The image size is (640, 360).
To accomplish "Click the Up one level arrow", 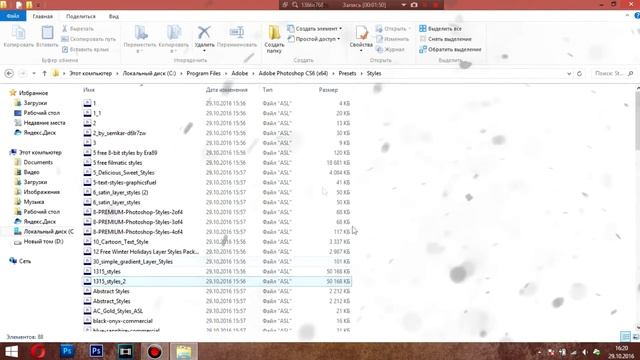I will [44, 73].
